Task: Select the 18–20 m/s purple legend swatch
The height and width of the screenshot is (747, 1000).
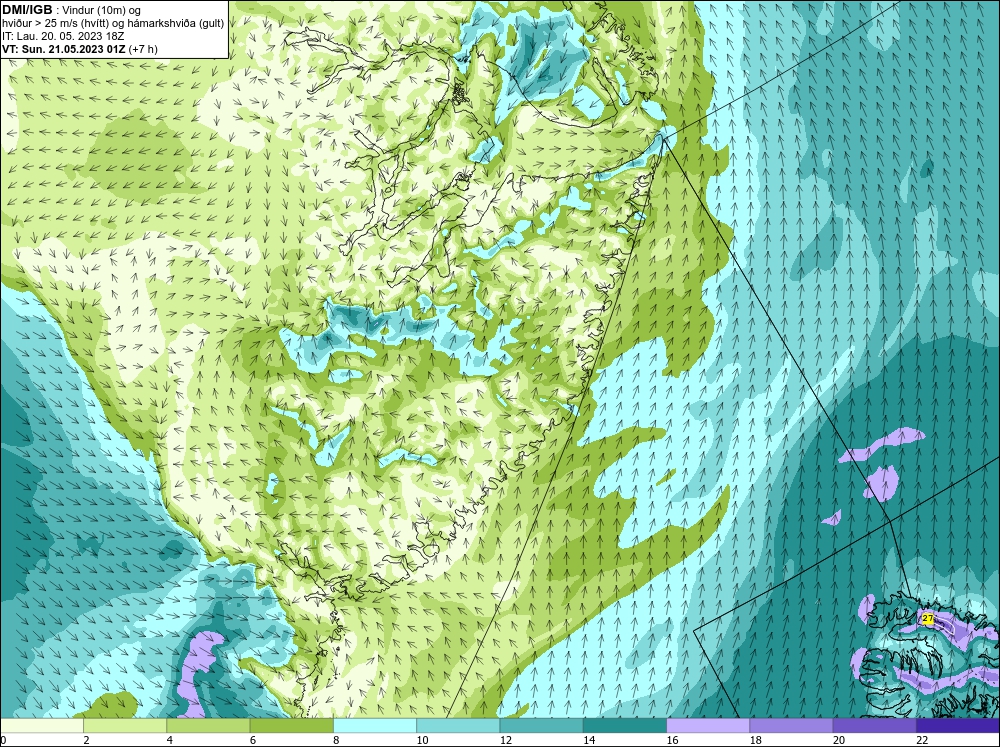Action: point(791,726)
